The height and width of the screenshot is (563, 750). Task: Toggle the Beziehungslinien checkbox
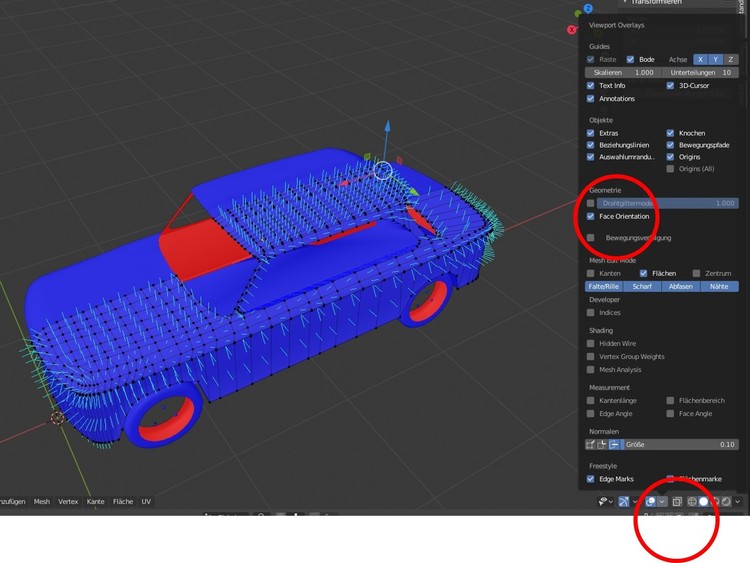591,145
